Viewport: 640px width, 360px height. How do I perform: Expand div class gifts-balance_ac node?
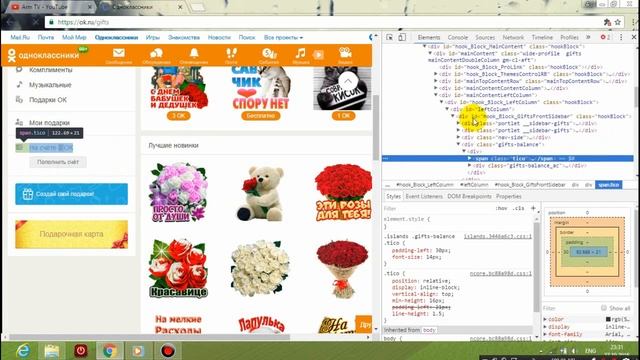pyautogui.click(x=469, y=165)
